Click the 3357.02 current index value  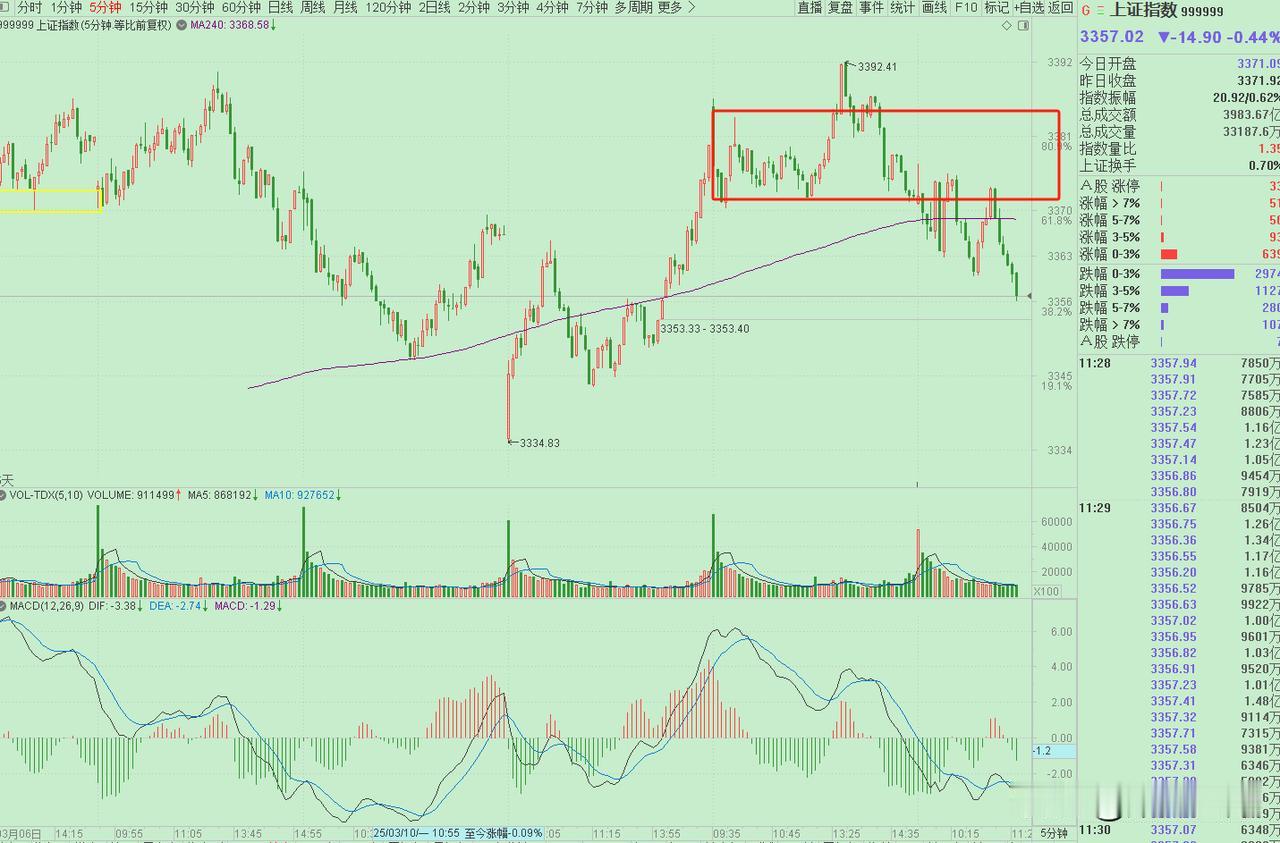tap(1111, 37)
